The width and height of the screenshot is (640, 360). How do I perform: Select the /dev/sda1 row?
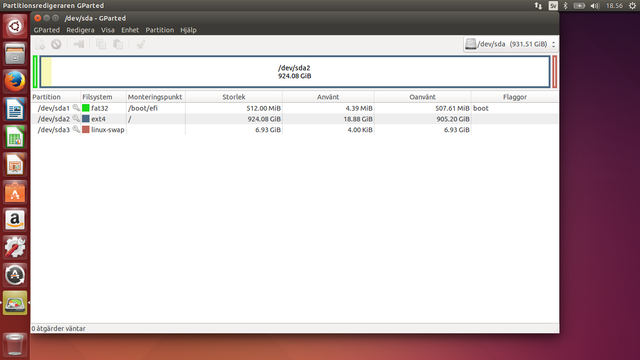click(295, 108)
